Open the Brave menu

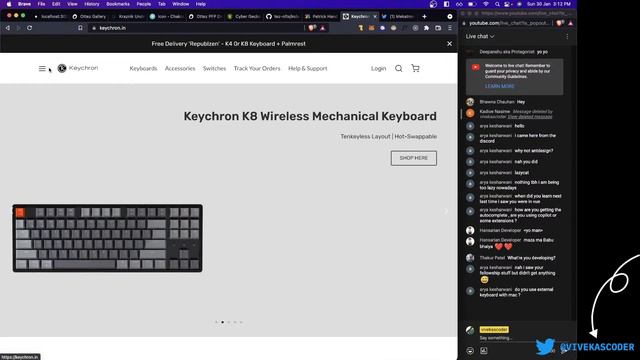24,4
